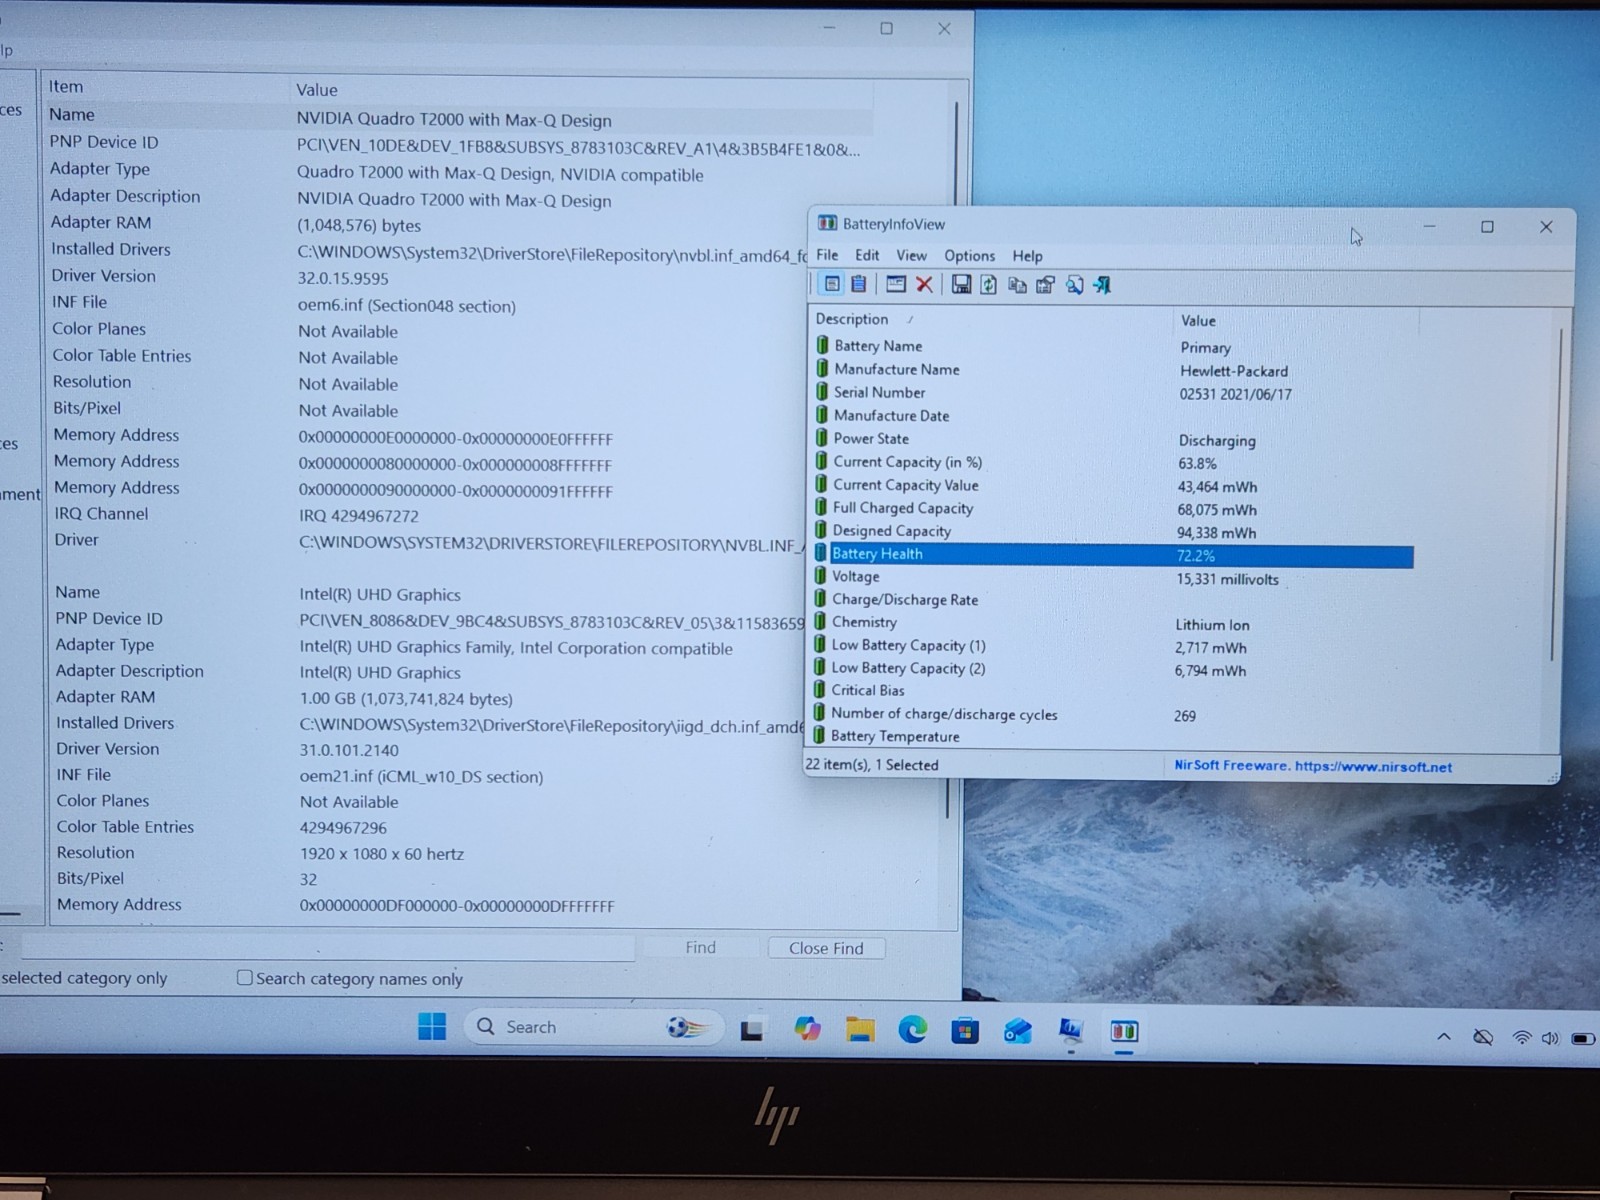The height and width of the screenshot is (1200, 1600).
Task: Click the battery icon in the system tray
Action: (1583, 1039)
